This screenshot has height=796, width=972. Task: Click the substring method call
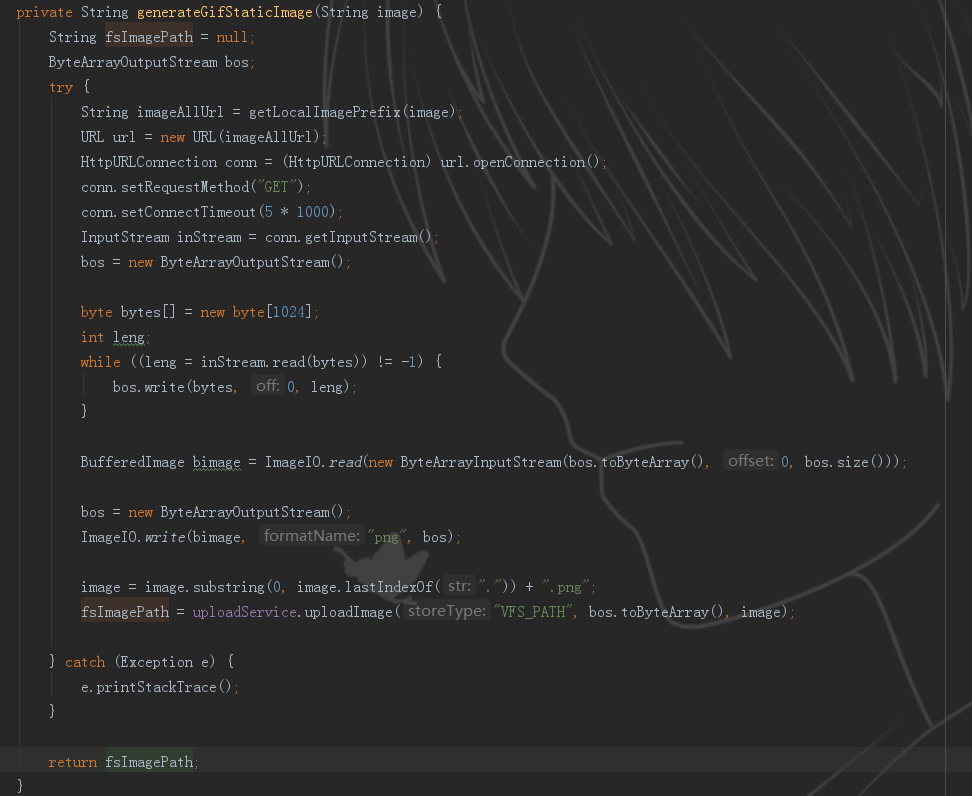click(229, 587)
